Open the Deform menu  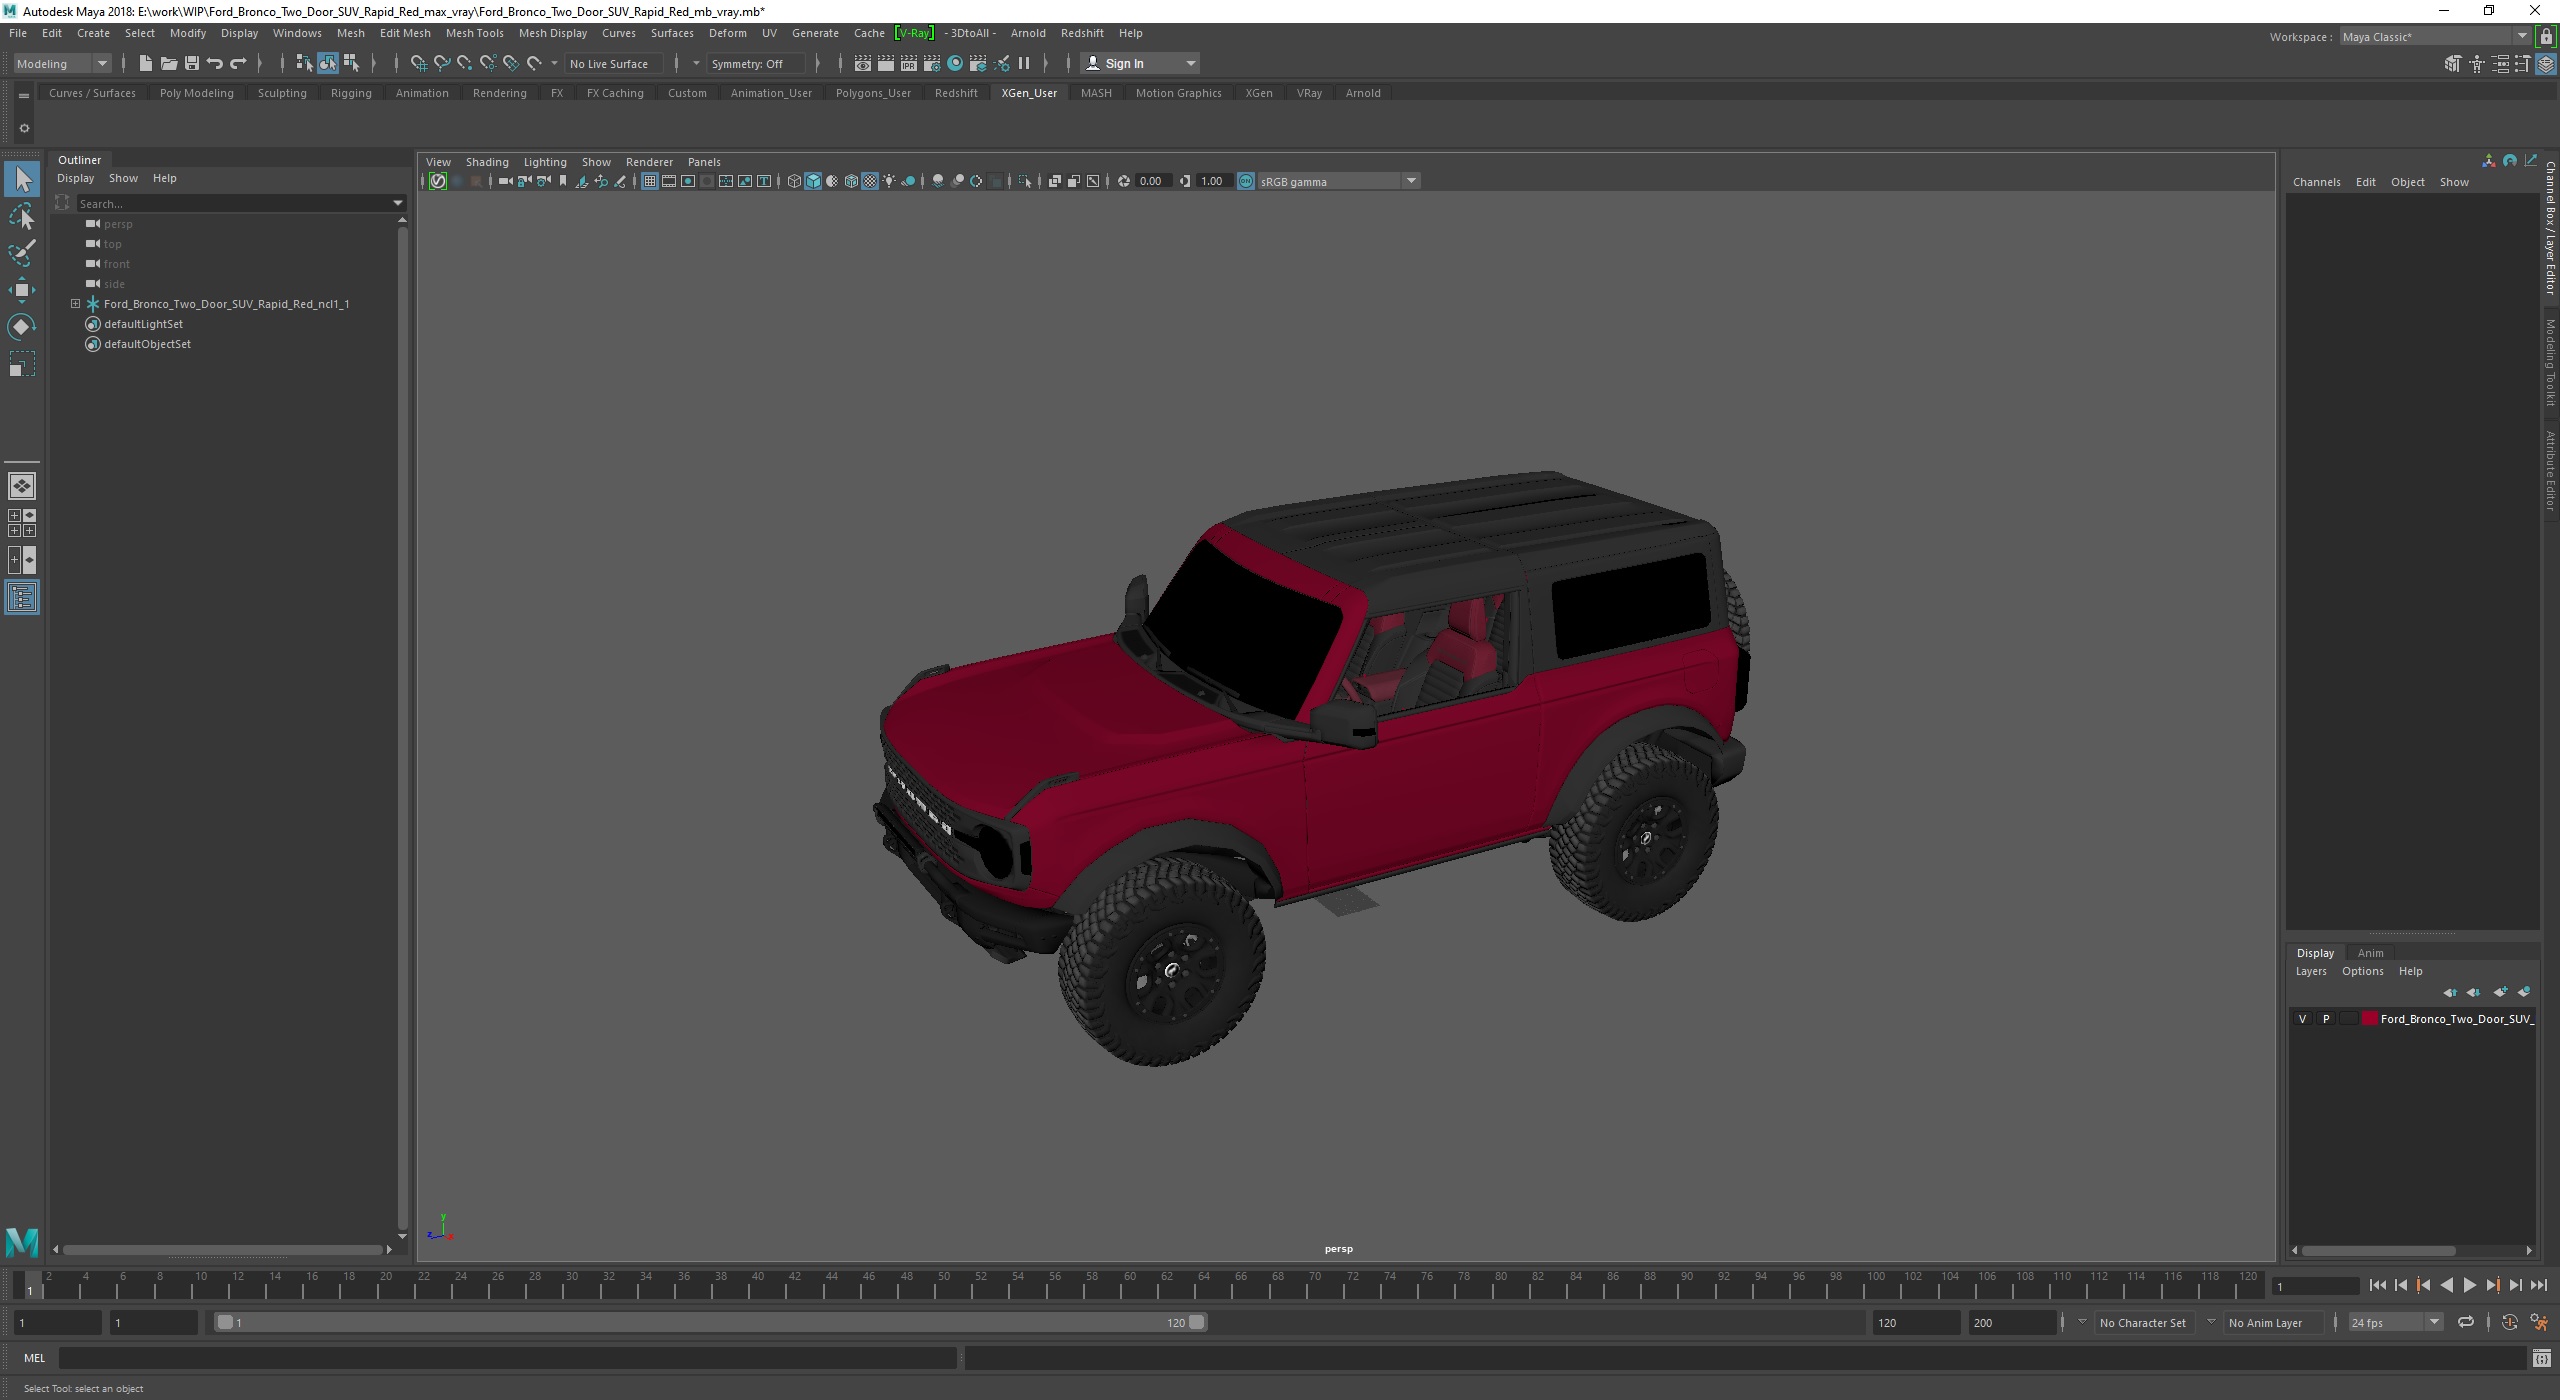coord(727,33)
